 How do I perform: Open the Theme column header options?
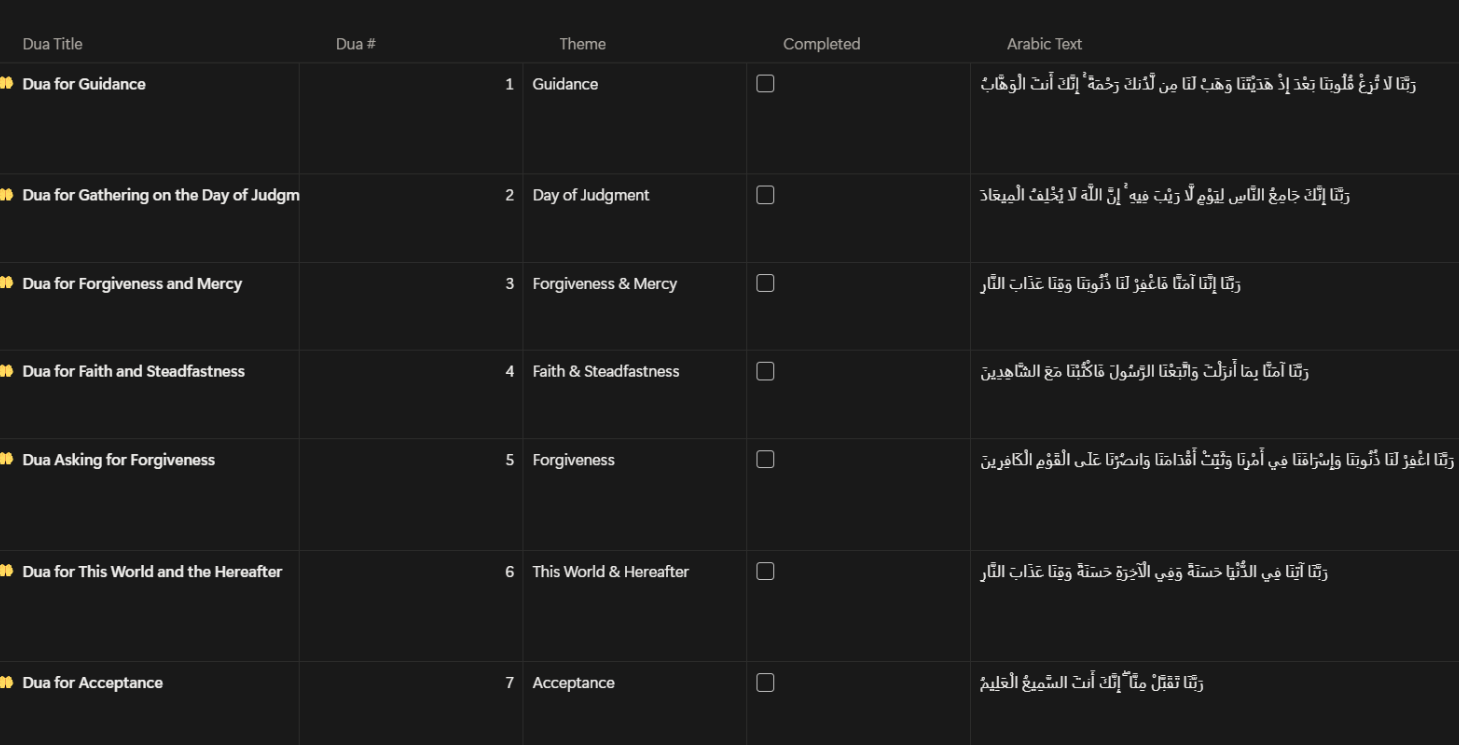tap(582, 44)
